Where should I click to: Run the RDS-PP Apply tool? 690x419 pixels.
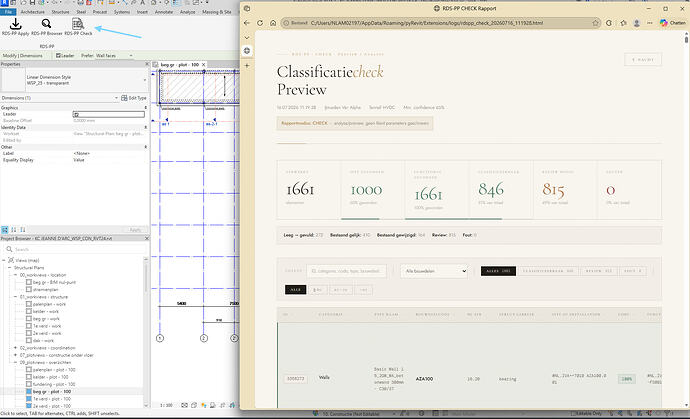click(x=15, y=26)
